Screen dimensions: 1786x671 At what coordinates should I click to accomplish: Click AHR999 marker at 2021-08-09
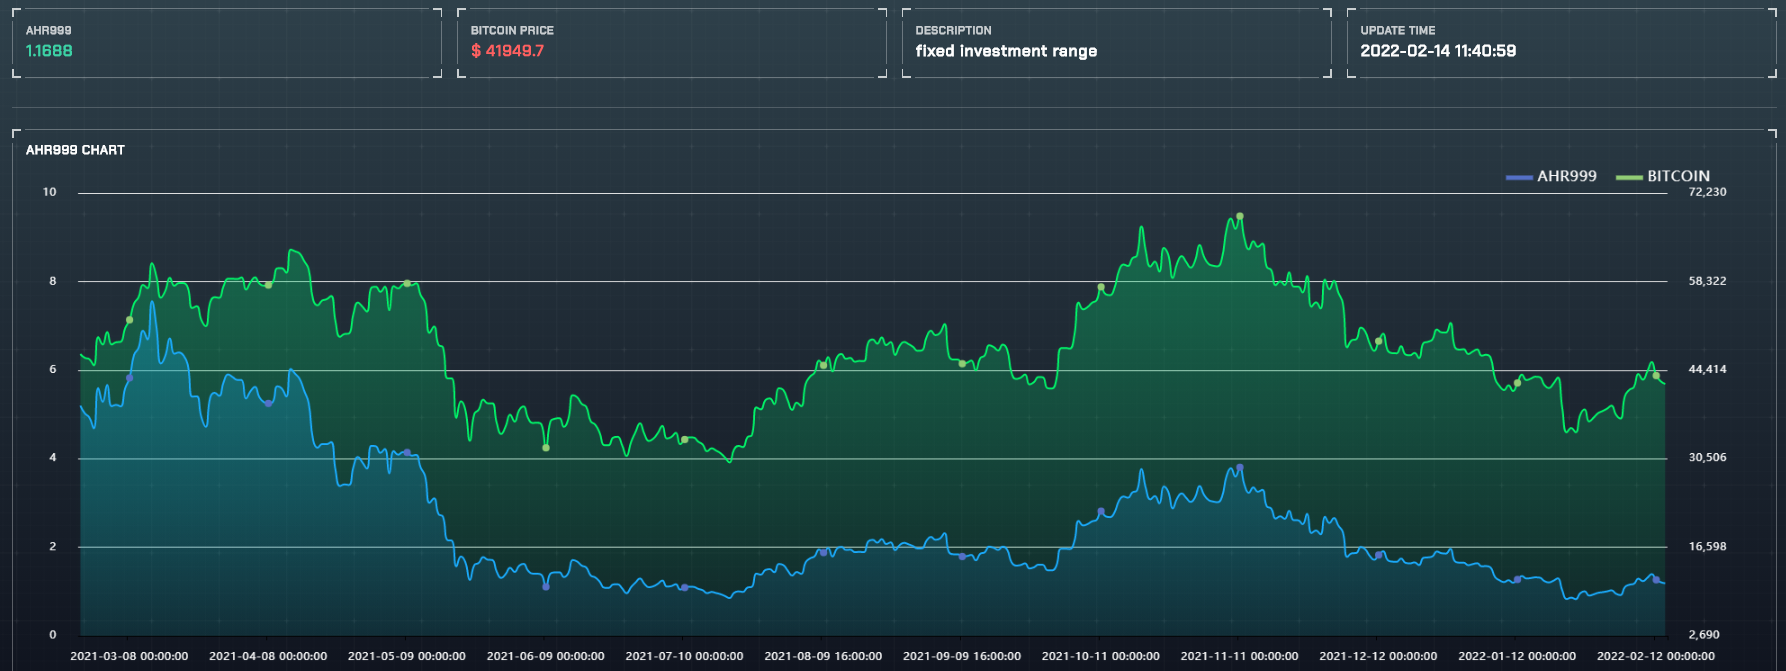(823, 552)
